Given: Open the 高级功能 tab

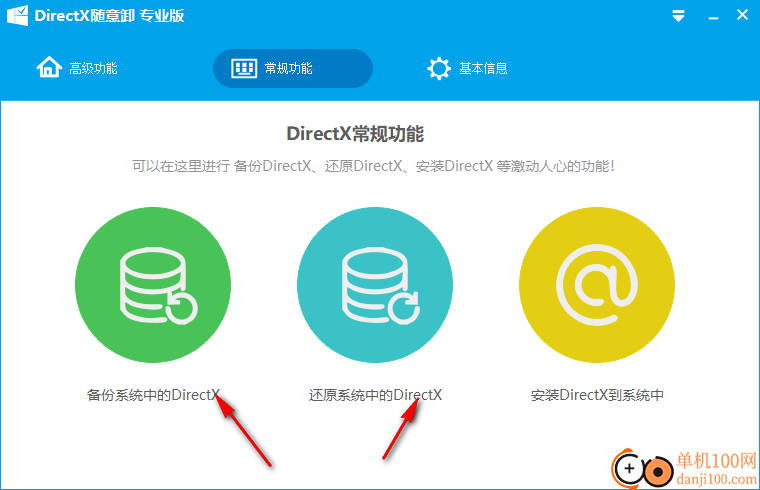Looking at the screenshot, I should point(78,68).
